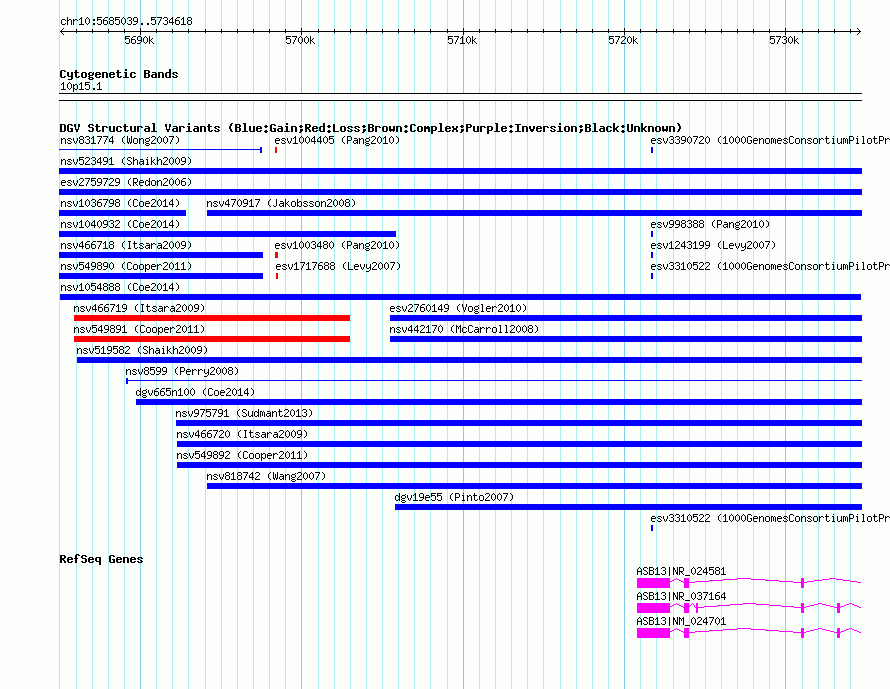Click the 5700k ruler mark
Image resolution: width=890 pixels, height=689 pixels.
[x=300, y=40]
